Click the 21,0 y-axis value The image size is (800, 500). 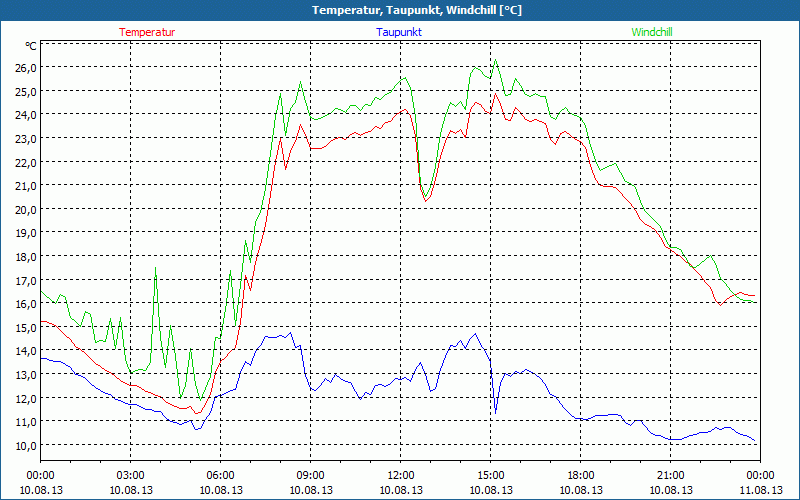click(26, 186)
